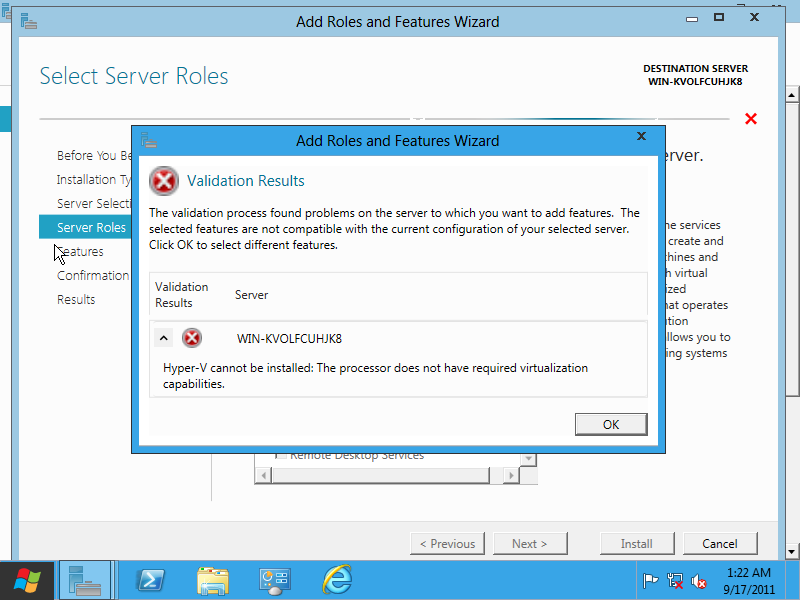Click the network status tray icon

(675, 580)
